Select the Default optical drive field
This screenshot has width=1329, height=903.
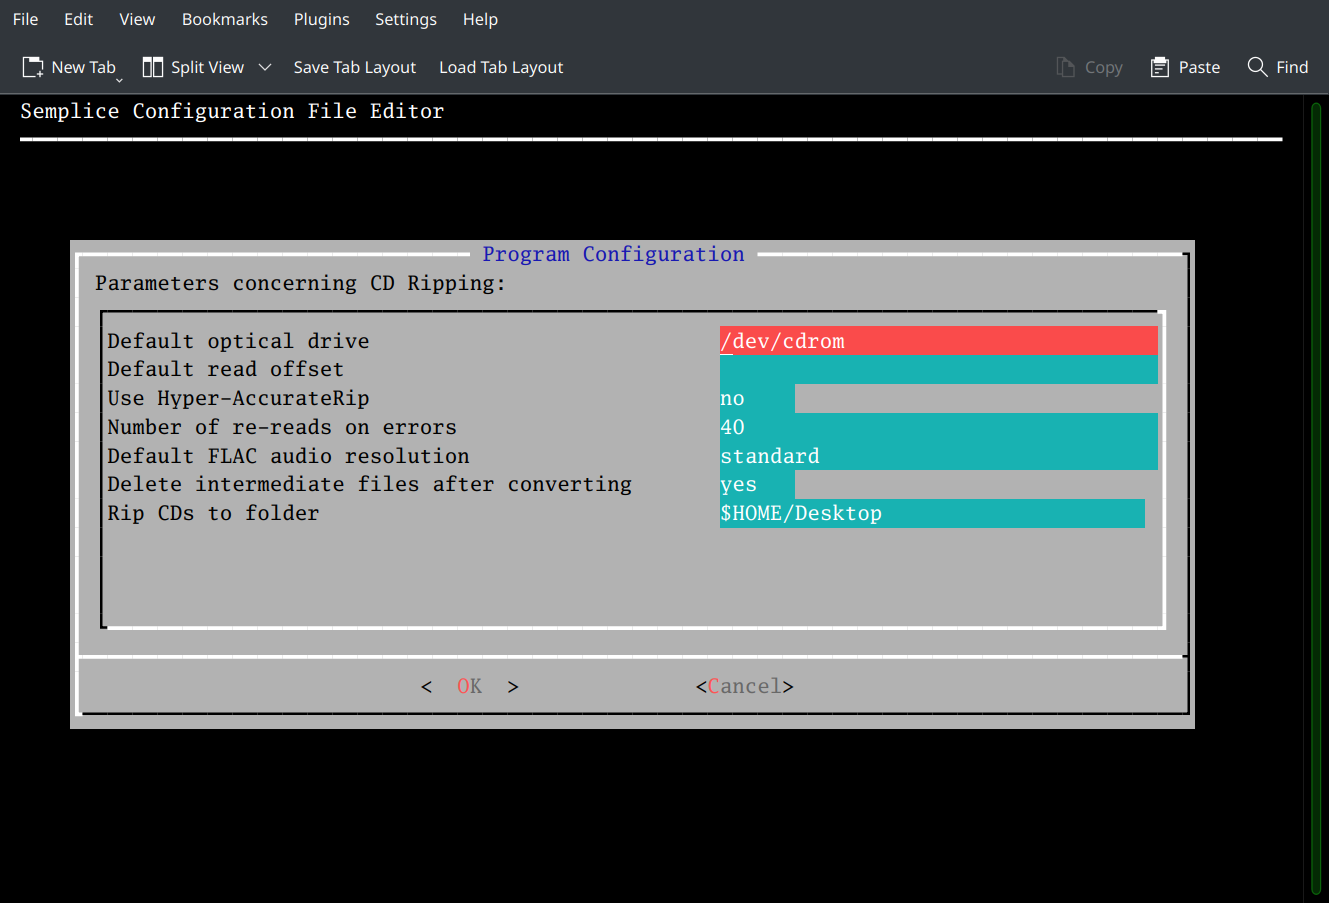[x=938, y=340]
